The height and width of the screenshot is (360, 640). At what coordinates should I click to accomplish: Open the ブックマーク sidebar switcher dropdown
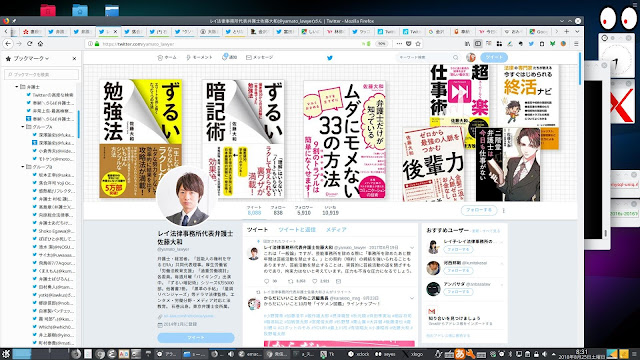(x=31, y=58)
